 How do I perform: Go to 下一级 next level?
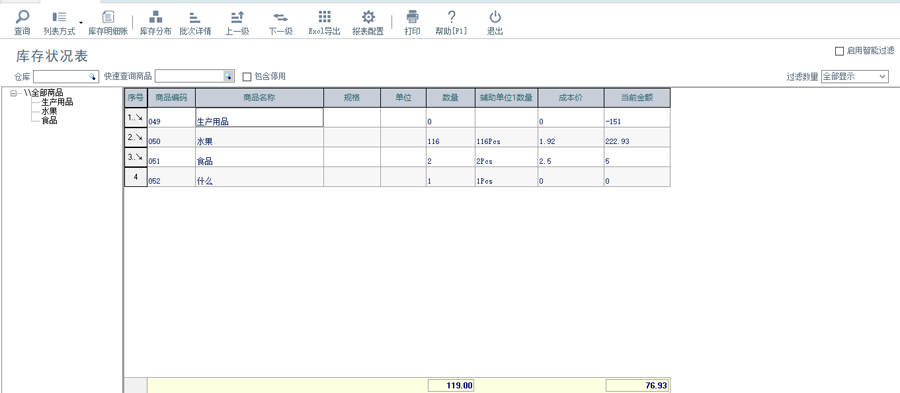tap(281, 17)
